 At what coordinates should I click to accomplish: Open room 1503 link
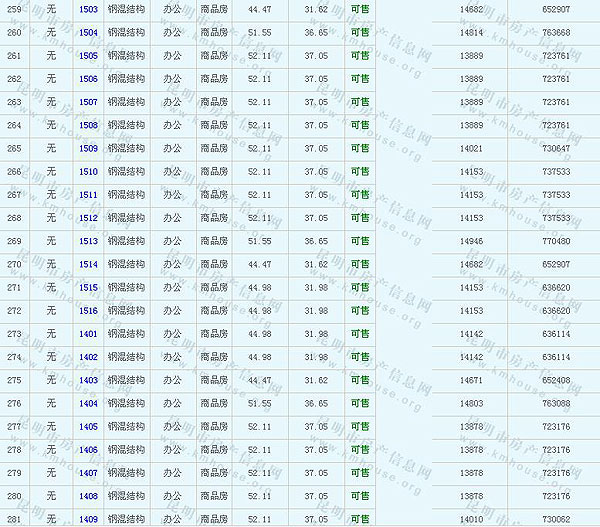click(x=88, y=10)
